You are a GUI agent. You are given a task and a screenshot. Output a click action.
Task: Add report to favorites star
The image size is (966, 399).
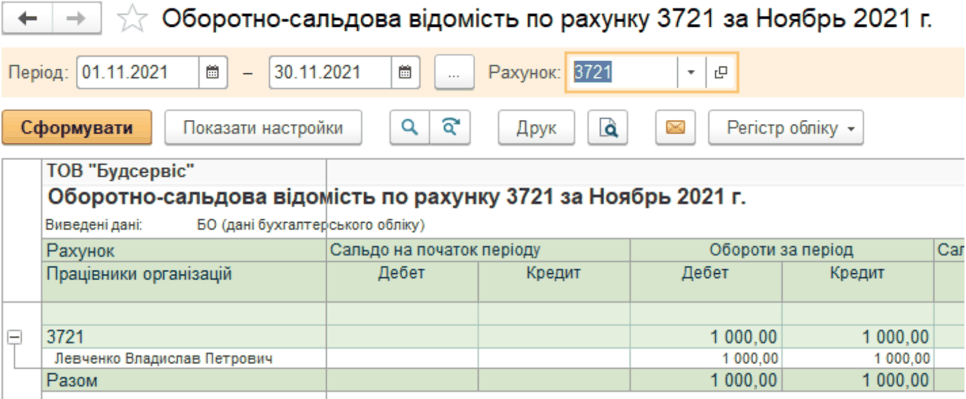pyautogui.click(x=132, y=18)
